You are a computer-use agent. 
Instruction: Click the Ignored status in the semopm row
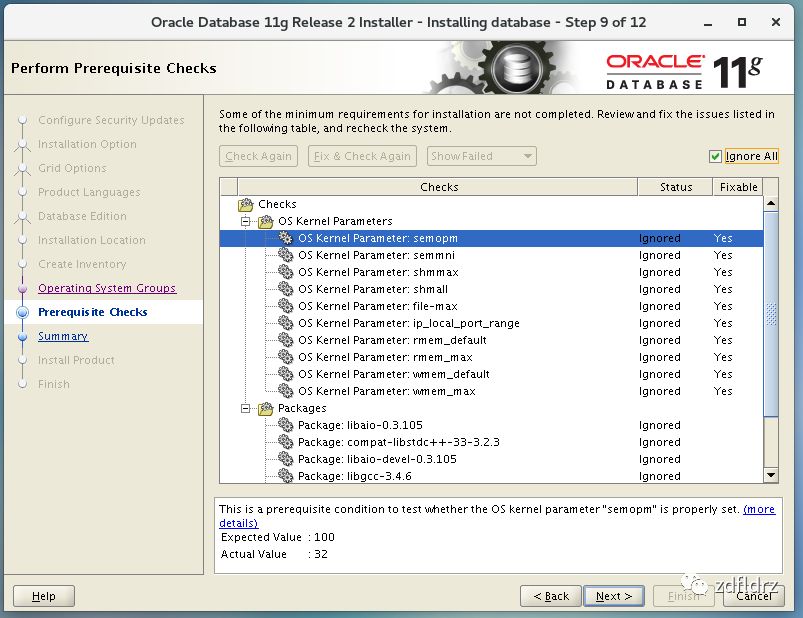[660, 238]
